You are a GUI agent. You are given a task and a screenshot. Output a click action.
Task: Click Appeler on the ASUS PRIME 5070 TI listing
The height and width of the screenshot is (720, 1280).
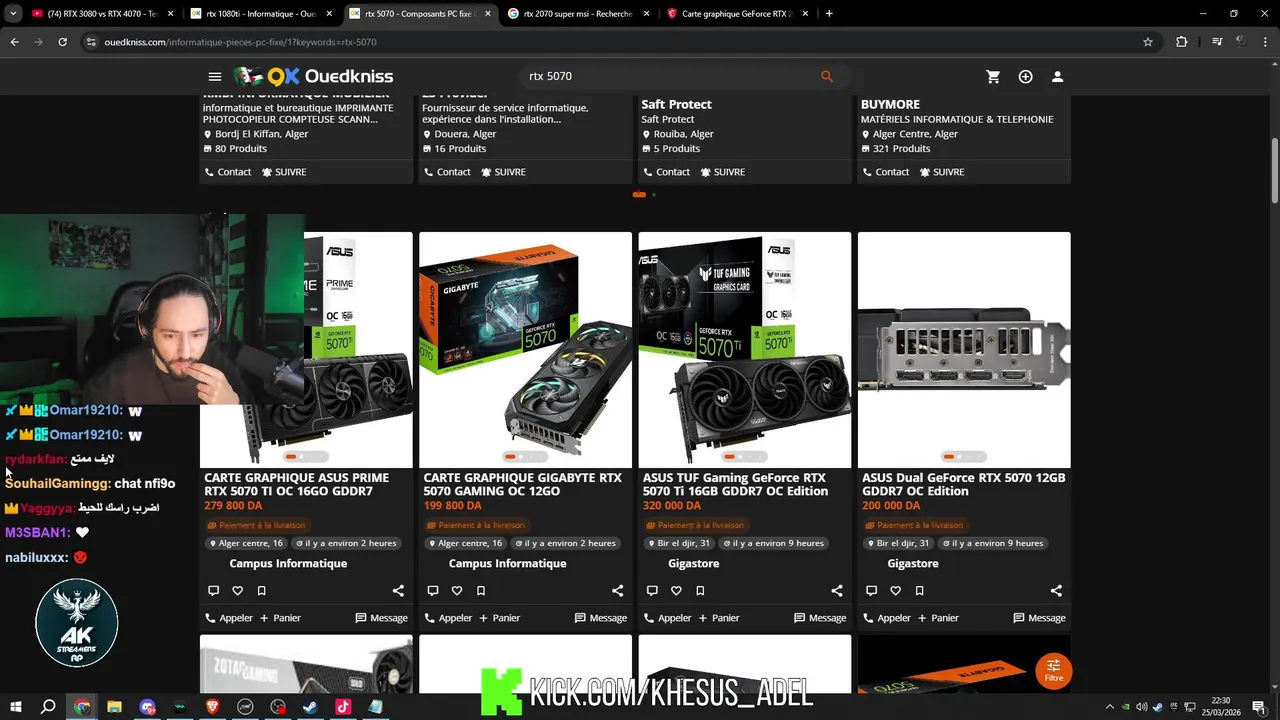click(229, 618)
